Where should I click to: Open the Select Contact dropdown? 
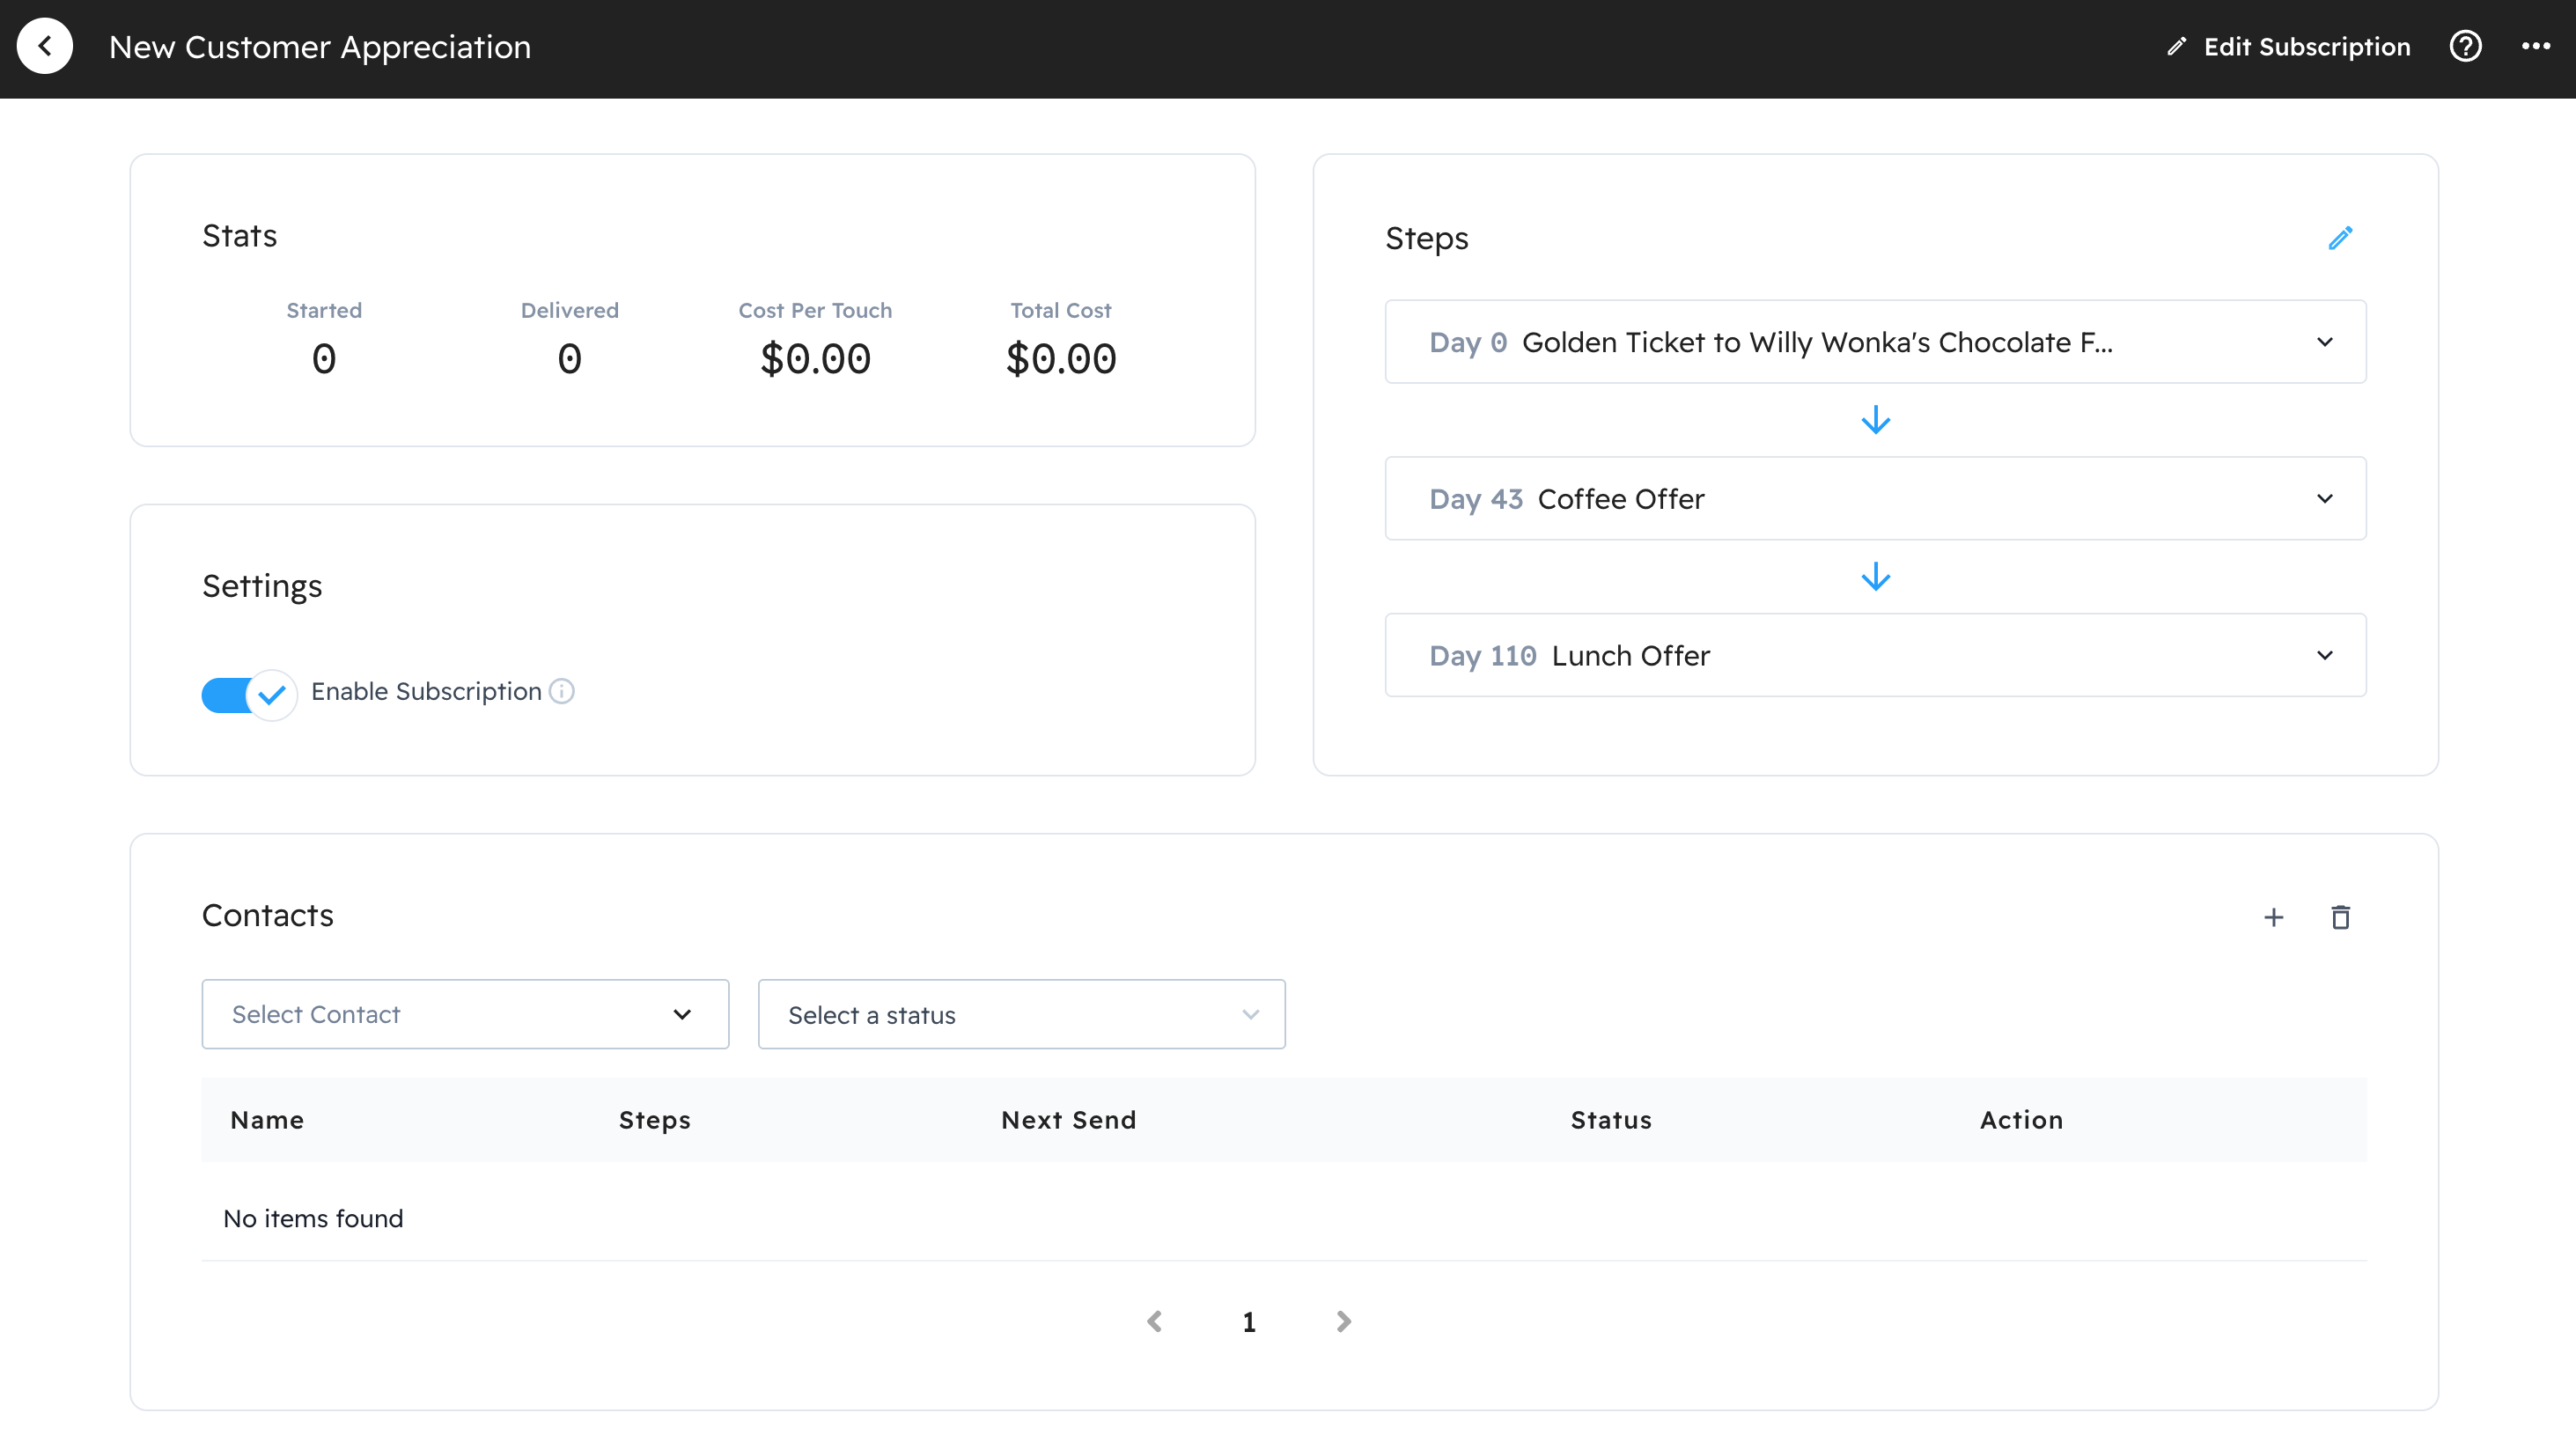(x=465, y=1014)
